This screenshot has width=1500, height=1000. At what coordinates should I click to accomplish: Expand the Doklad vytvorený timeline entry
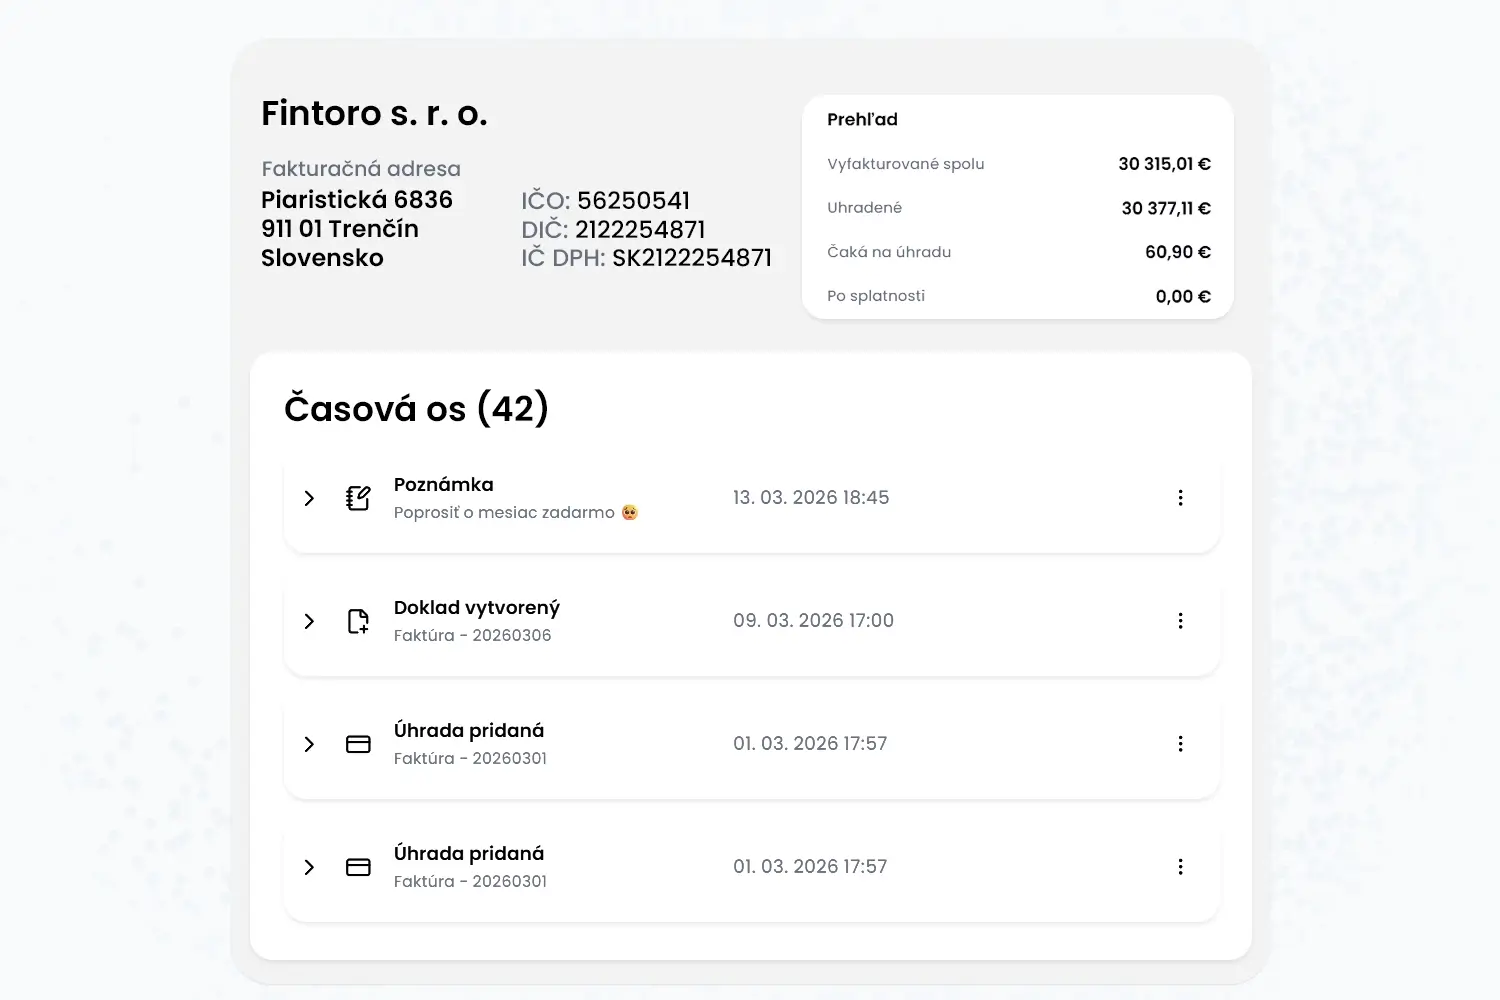[x=308, y=620]
